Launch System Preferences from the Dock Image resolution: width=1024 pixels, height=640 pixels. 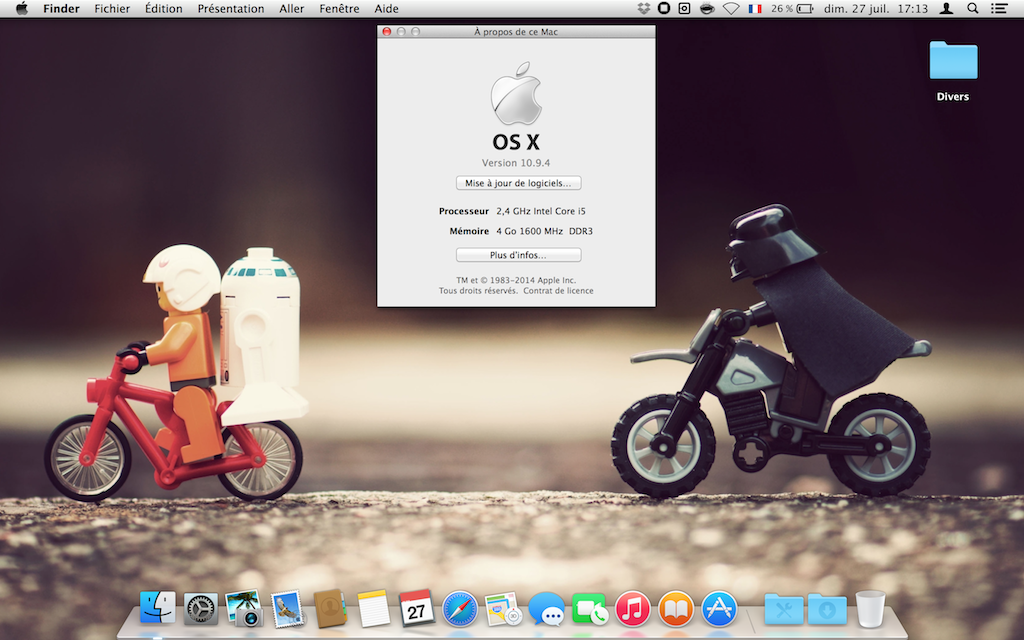200,609
